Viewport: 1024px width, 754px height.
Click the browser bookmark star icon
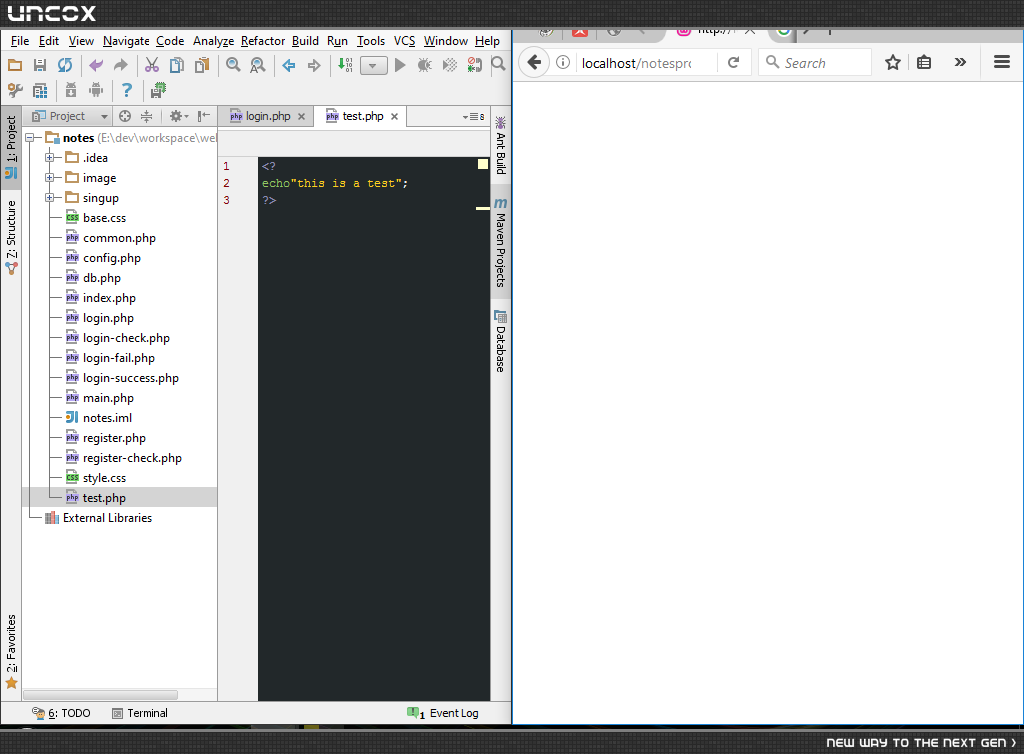click(892, 63)
